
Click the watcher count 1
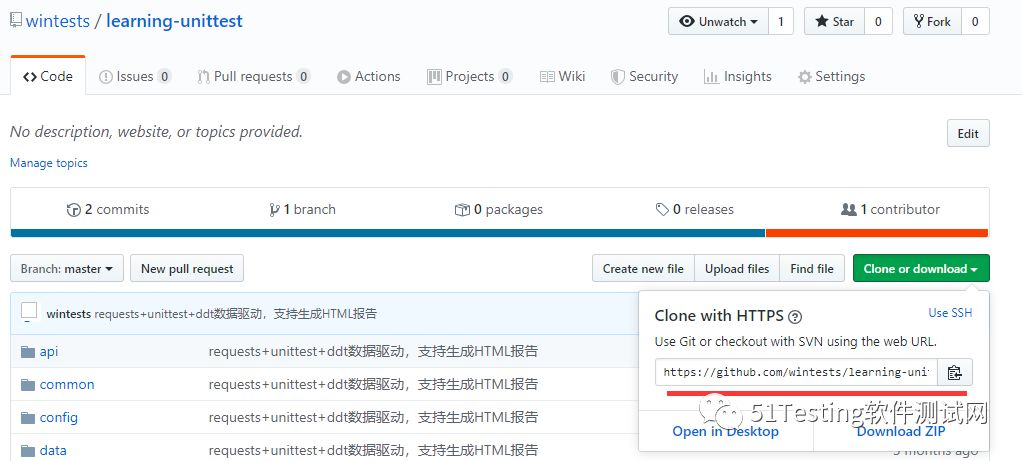click(781, 22)
